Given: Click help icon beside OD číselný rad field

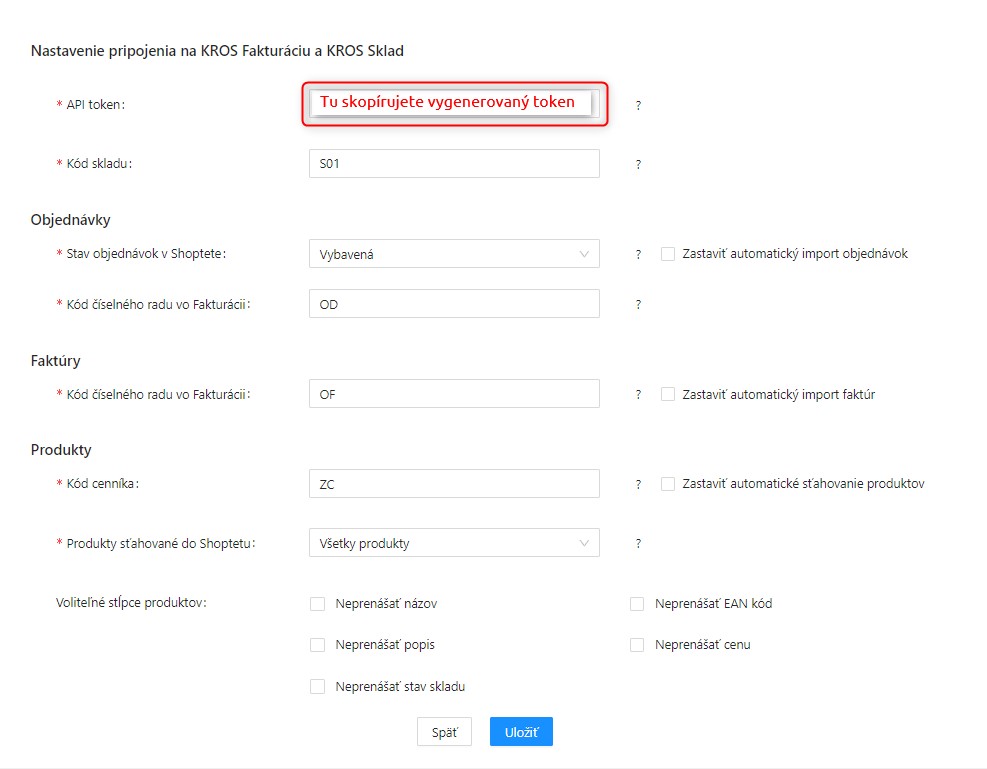Looking at the screenshot, I should click(638, 305).
